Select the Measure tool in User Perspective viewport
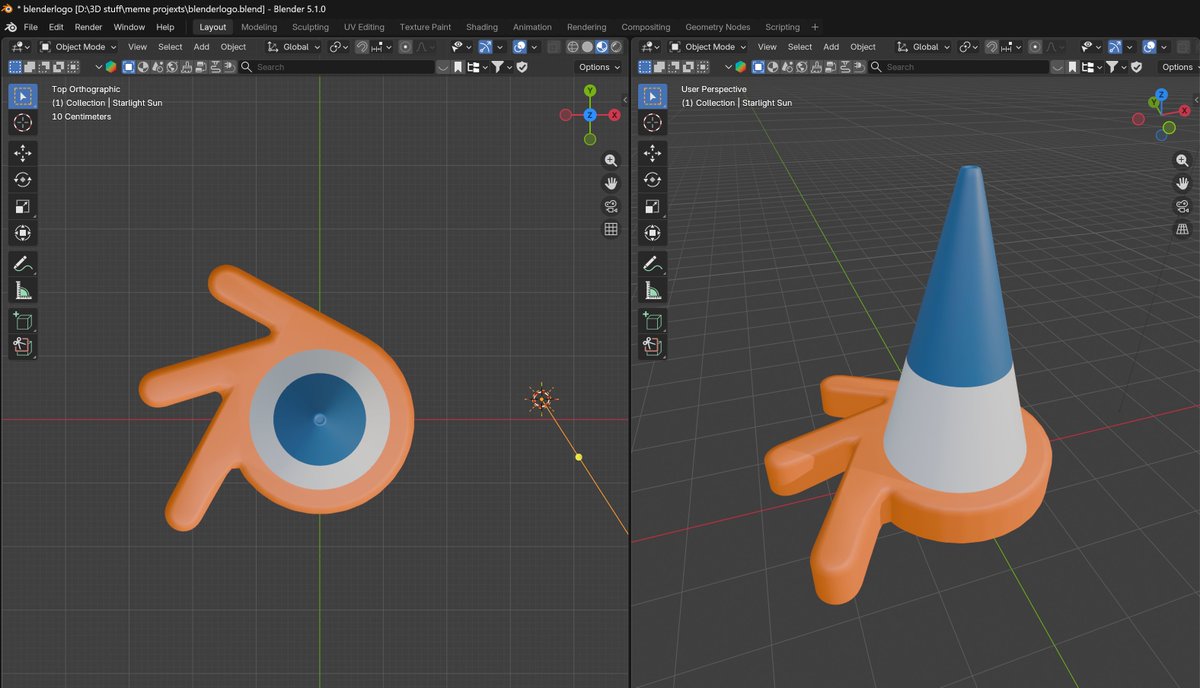 (x=652, y=291)
